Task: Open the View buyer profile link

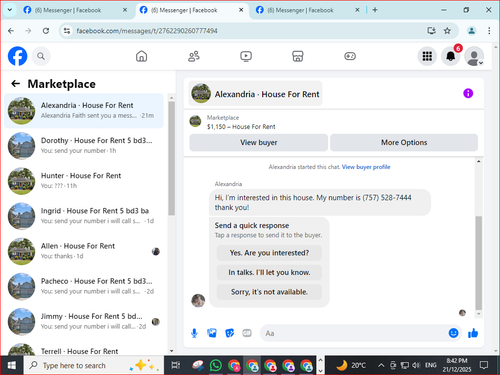Action: [366, 167]
